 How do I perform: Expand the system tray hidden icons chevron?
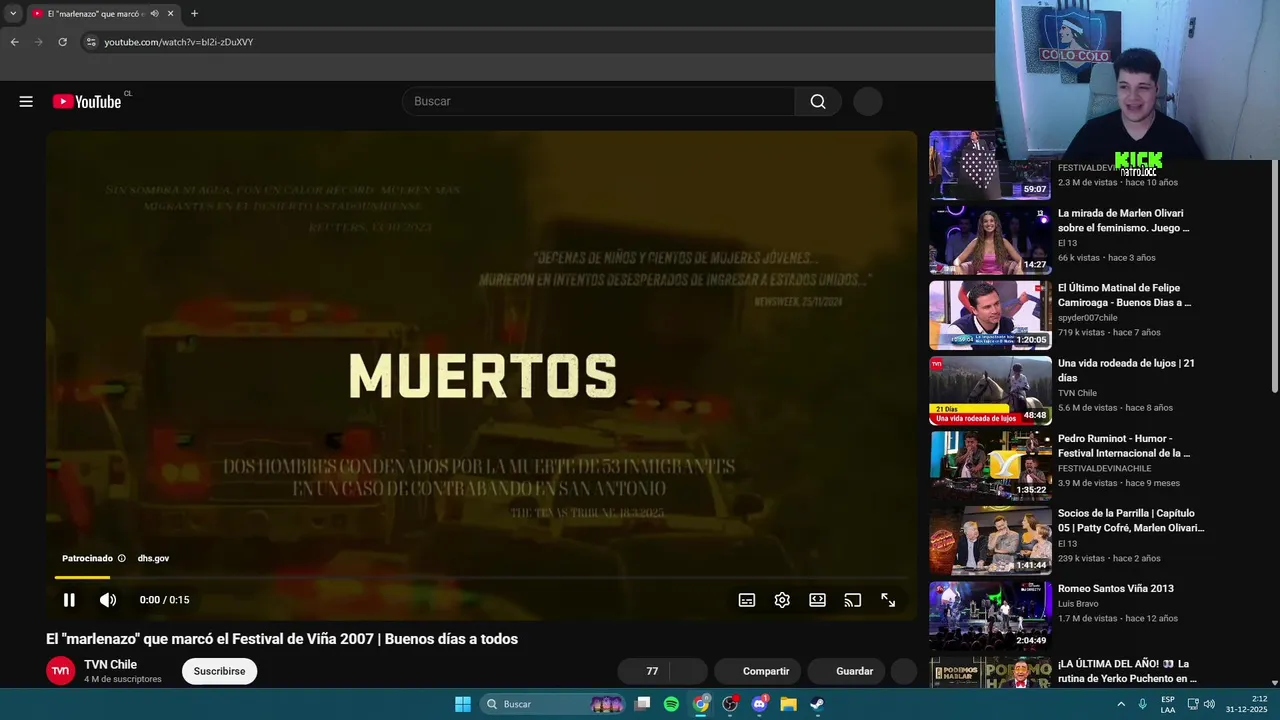point(1121,704)
